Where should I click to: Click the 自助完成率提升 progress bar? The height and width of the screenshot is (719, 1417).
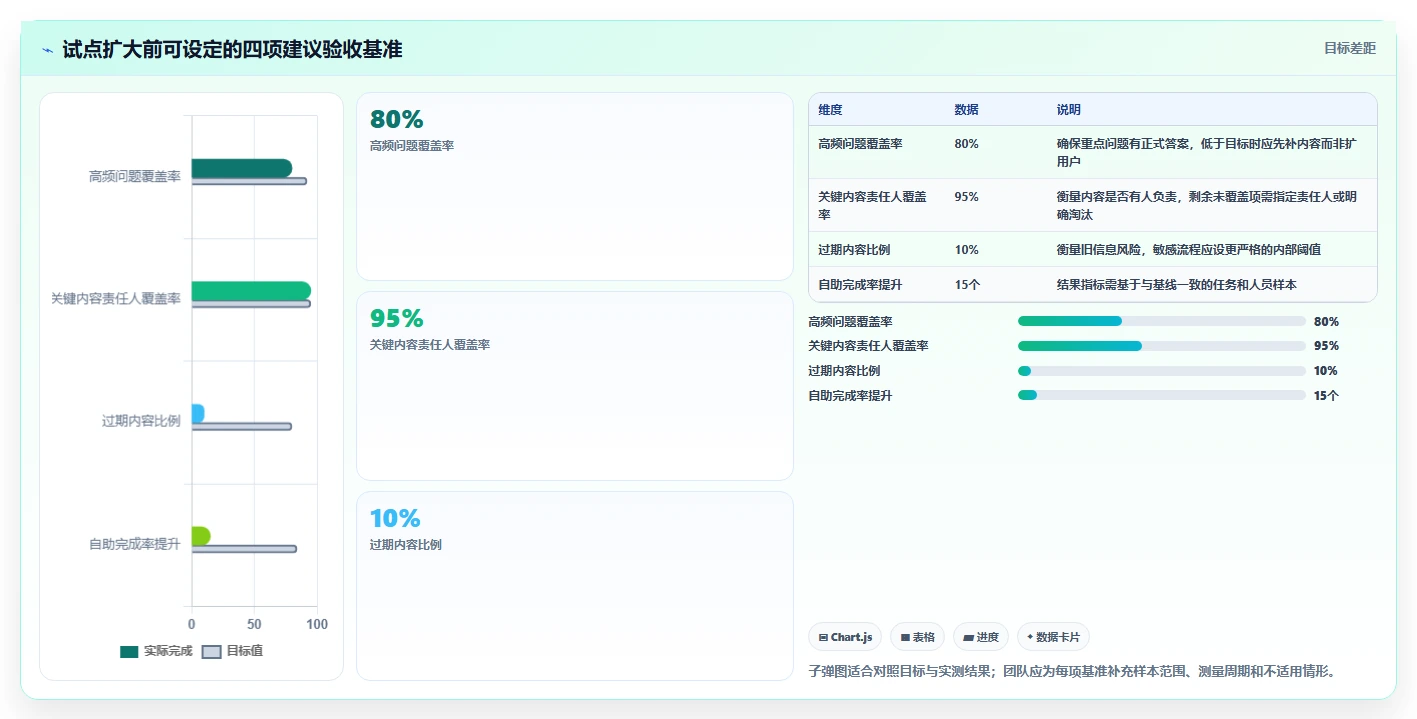point(1161,395)
